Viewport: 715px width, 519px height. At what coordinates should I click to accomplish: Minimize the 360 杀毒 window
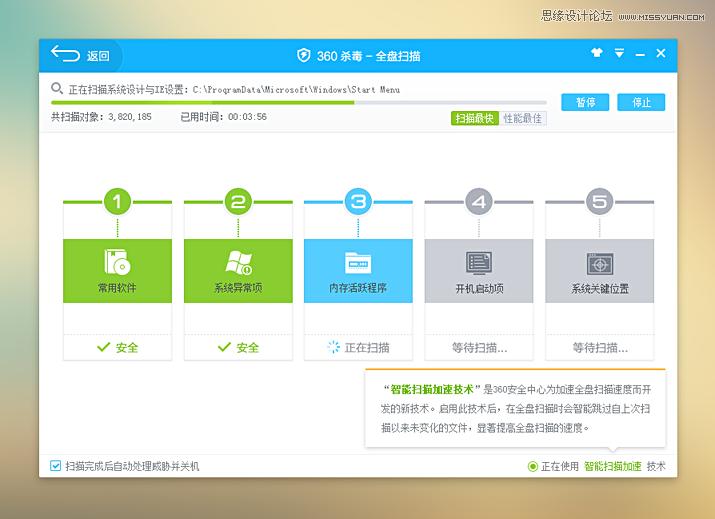(640, 54)
